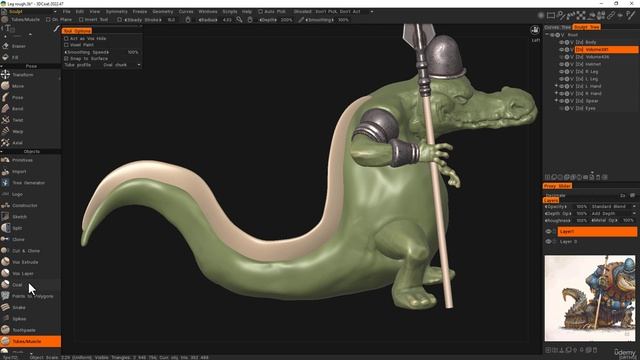The image size is (640, 360).
Task: Hide the Body object via eye icon
Action: tap(562, 42)
